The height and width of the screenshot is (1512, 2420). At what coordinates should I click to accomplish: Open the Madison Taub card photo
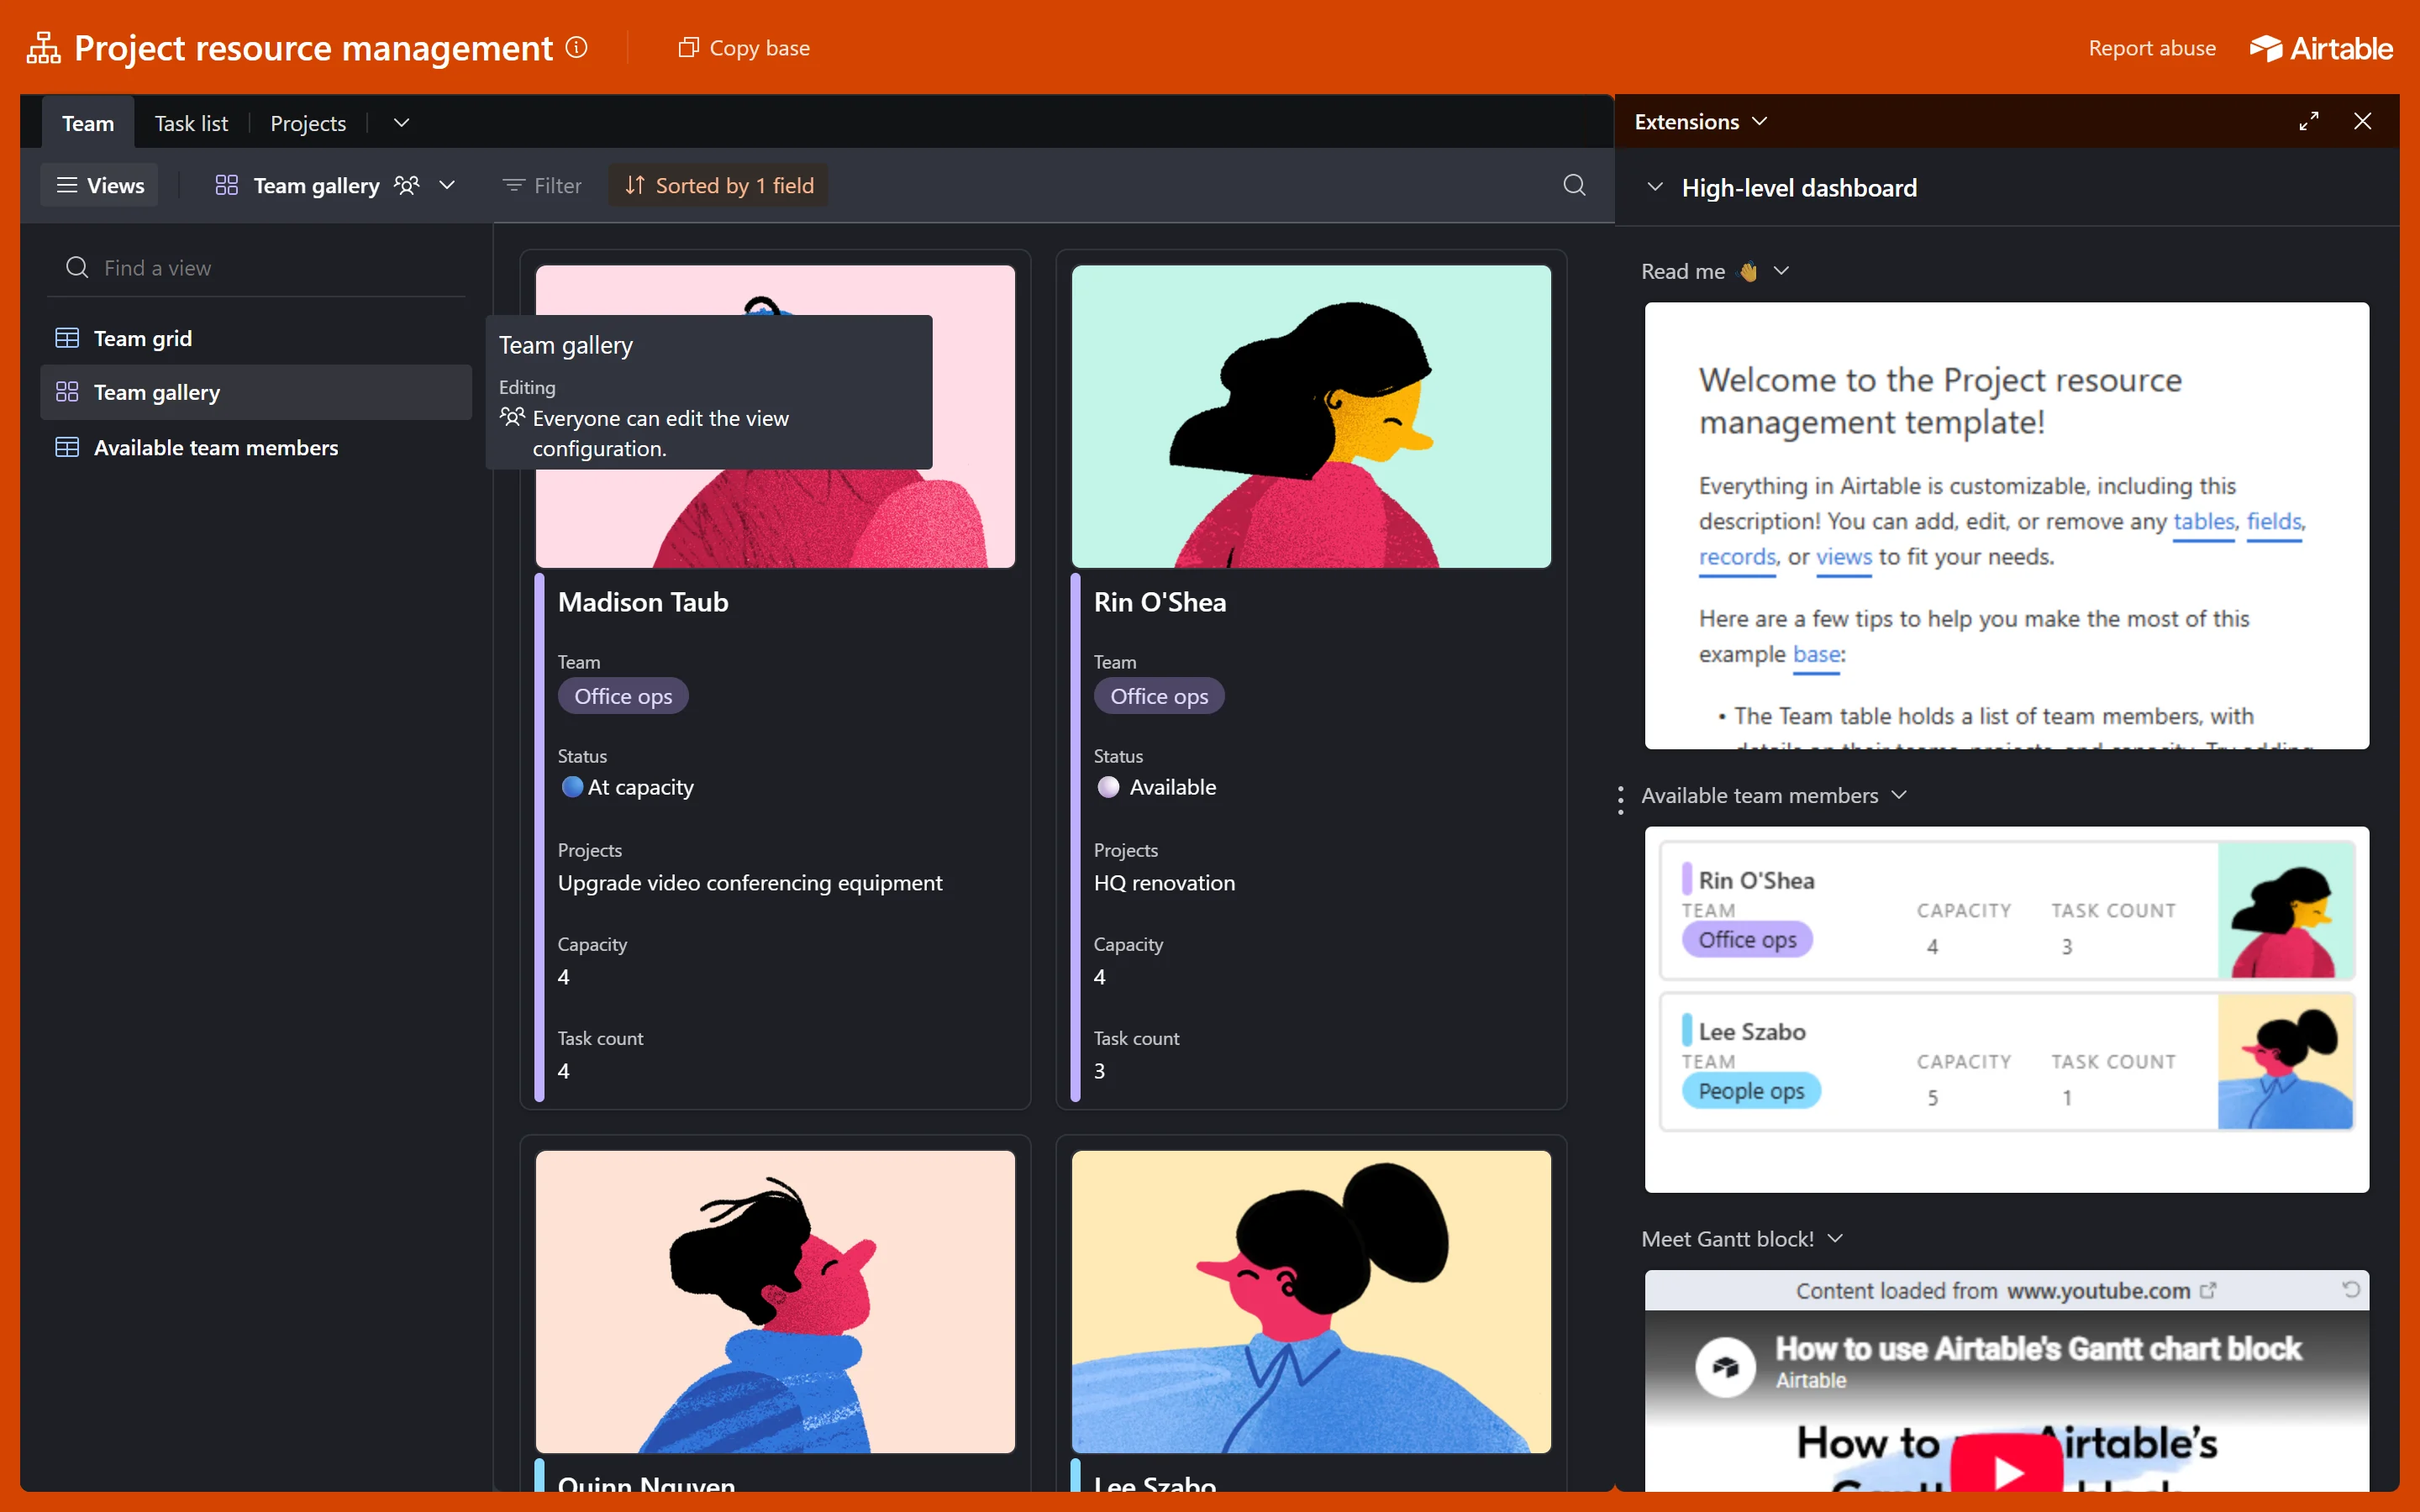tap(775, 417)
